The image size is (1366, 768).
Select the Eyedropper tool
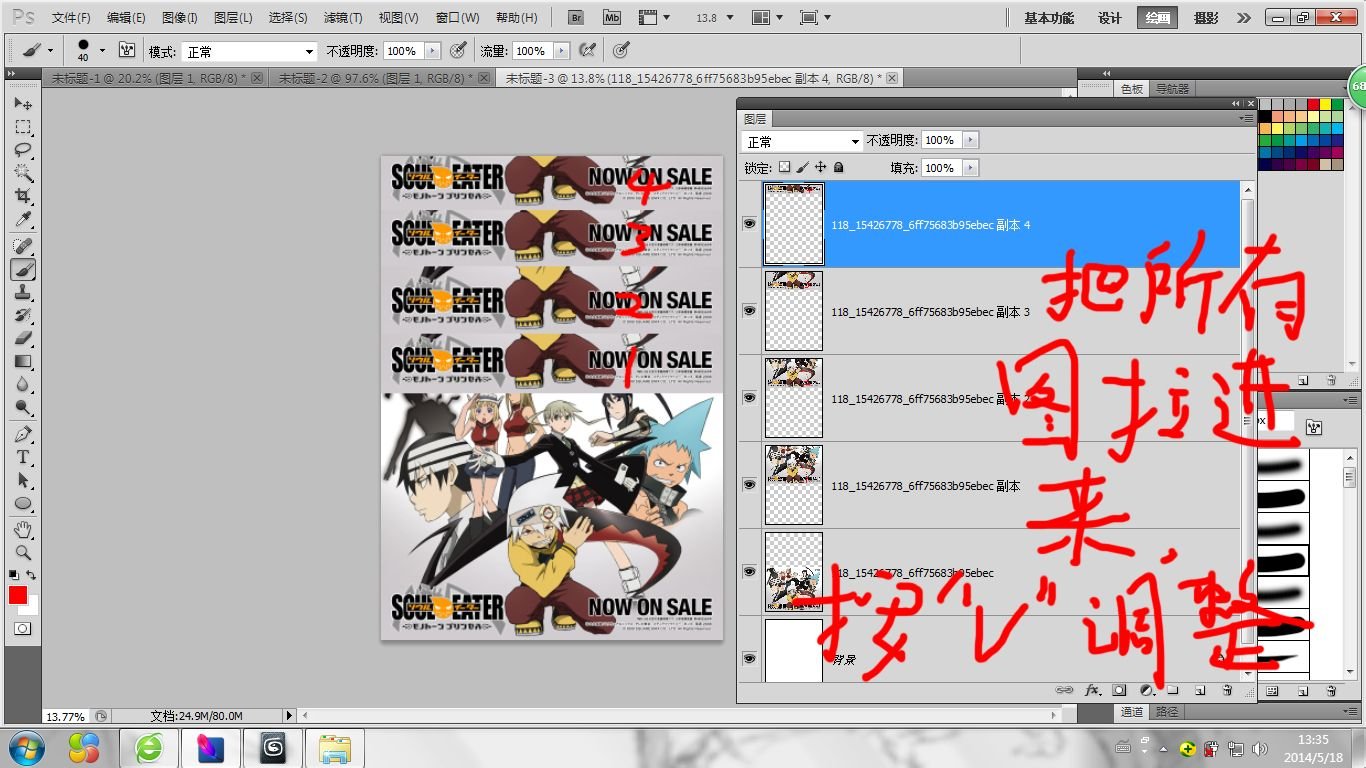(x=23, y=220)
